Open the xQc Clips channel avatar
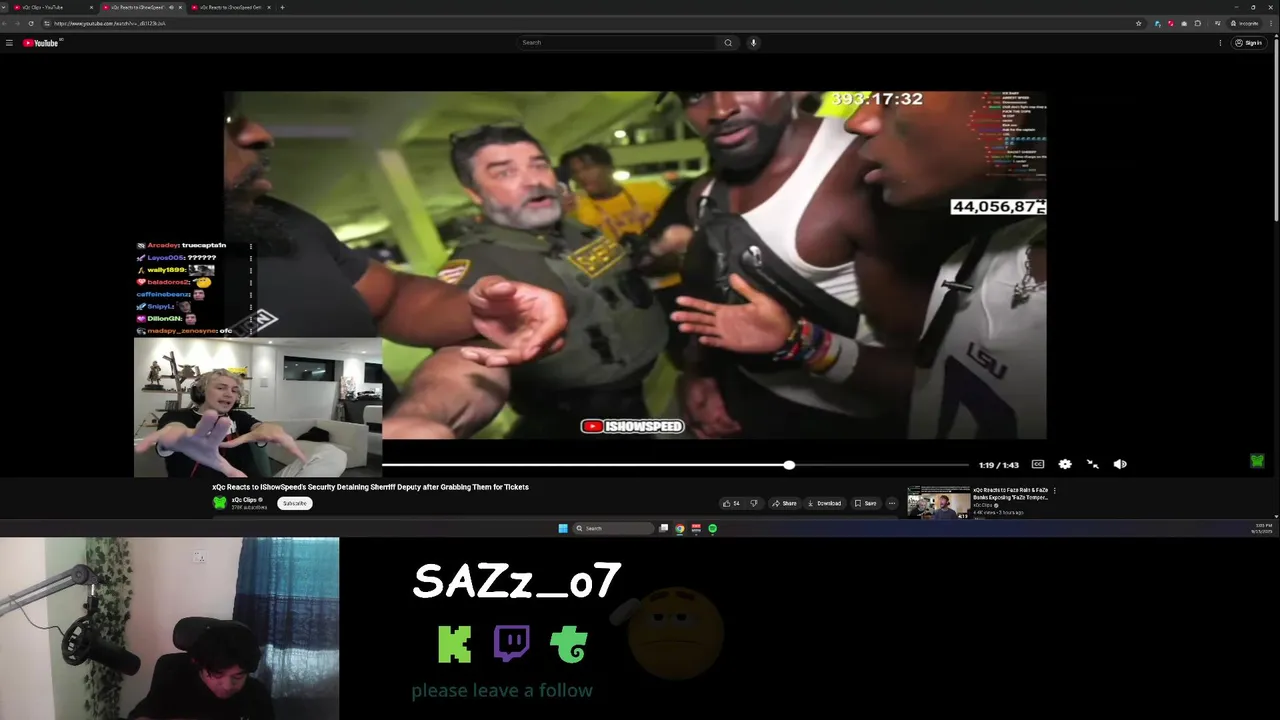 [x=219, y=503]
